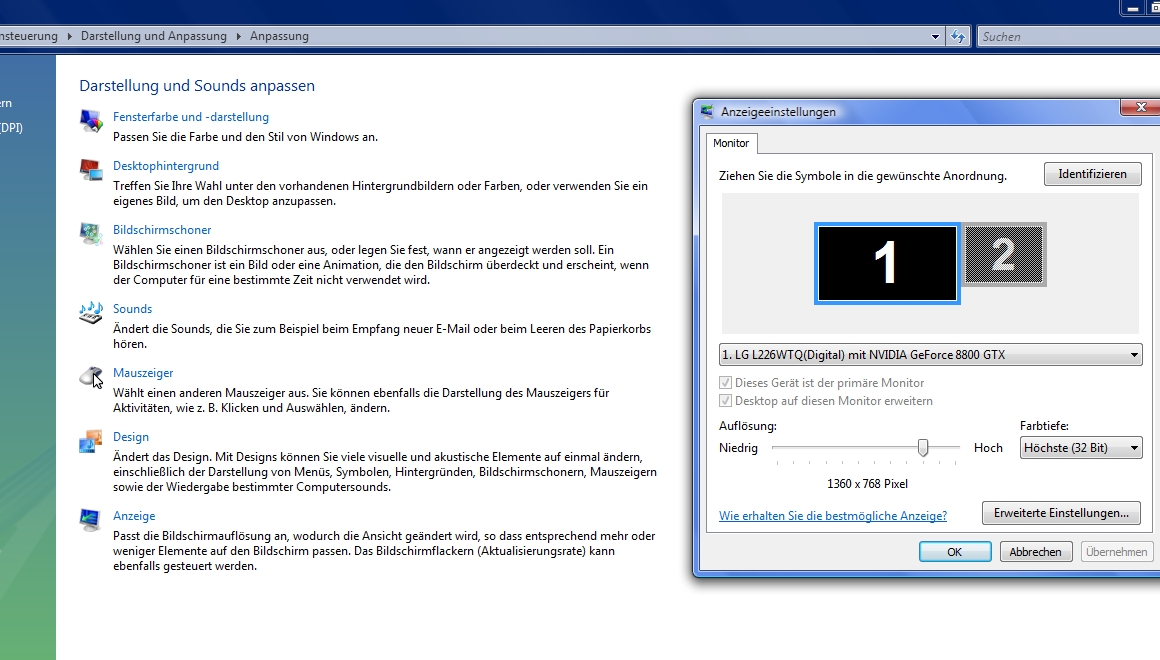Open the Mauszeiger mouse icon

[91, 377]
